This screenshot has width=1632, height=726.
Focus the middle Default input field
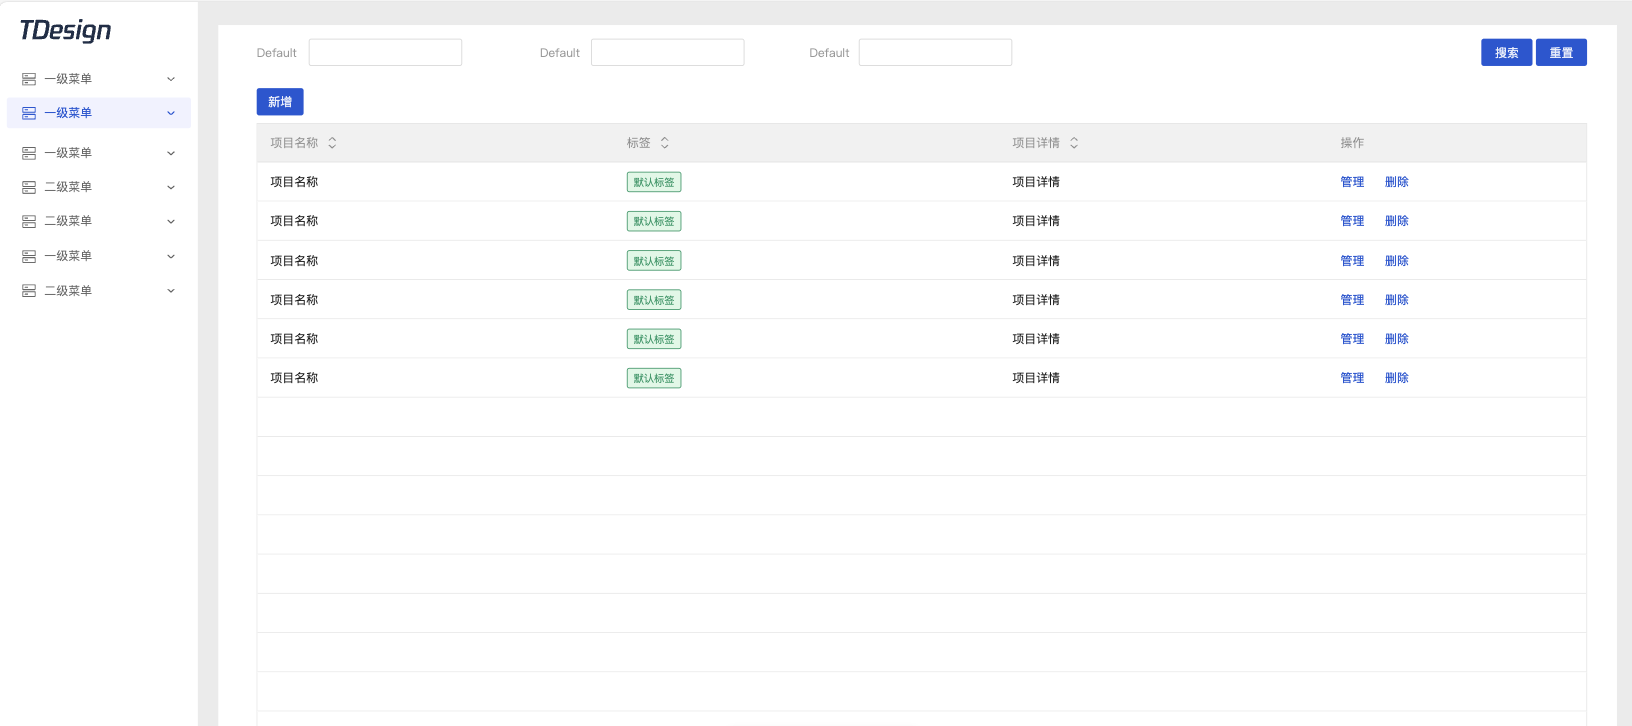point(667,53)
